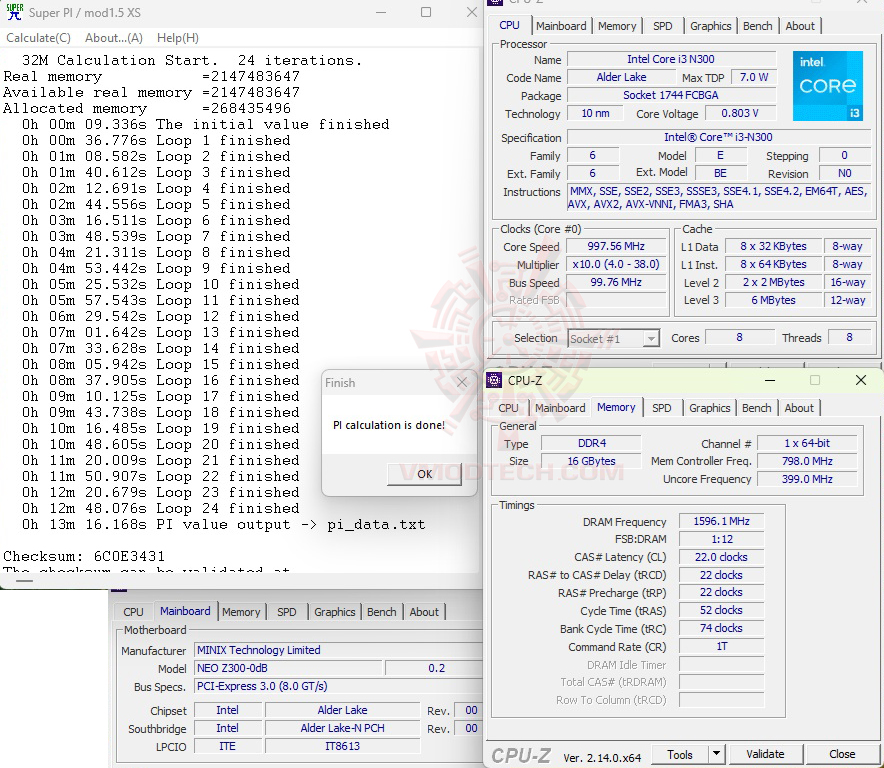Click the Checksum: 6C0E3431 line
The height and width of the screenshot is (768, 884).
point(84,557)
